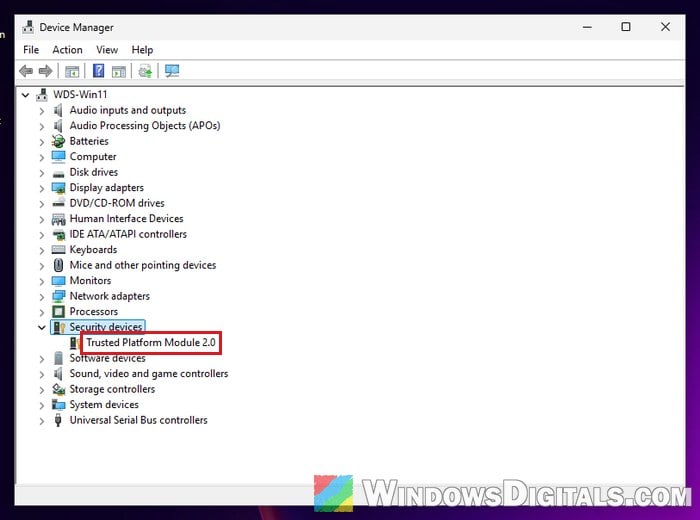Expand the Software devices arrow
The width and height of the screenshot is (700, 520).
click(x=42, y=359)
